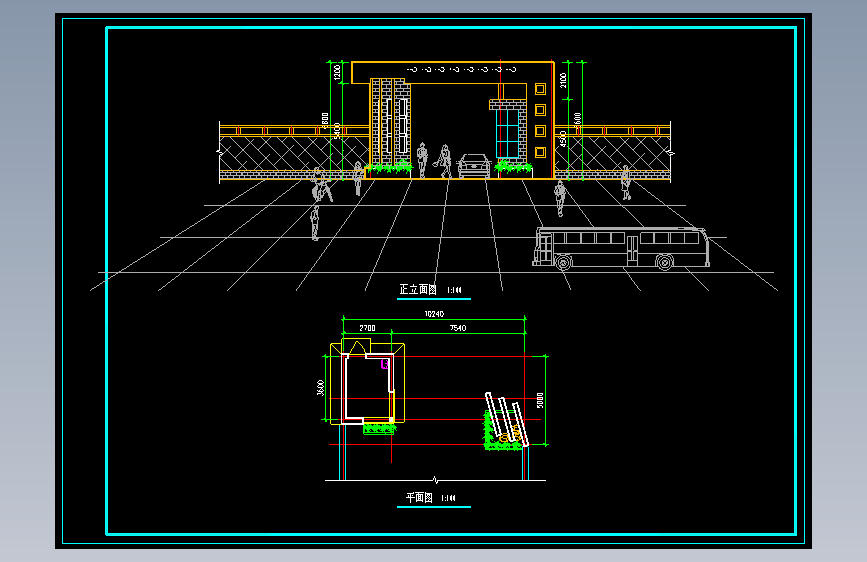Select the cyan grid window of the gatehouse
This screenshot has height=562, width=867.
tap(507, 134)
